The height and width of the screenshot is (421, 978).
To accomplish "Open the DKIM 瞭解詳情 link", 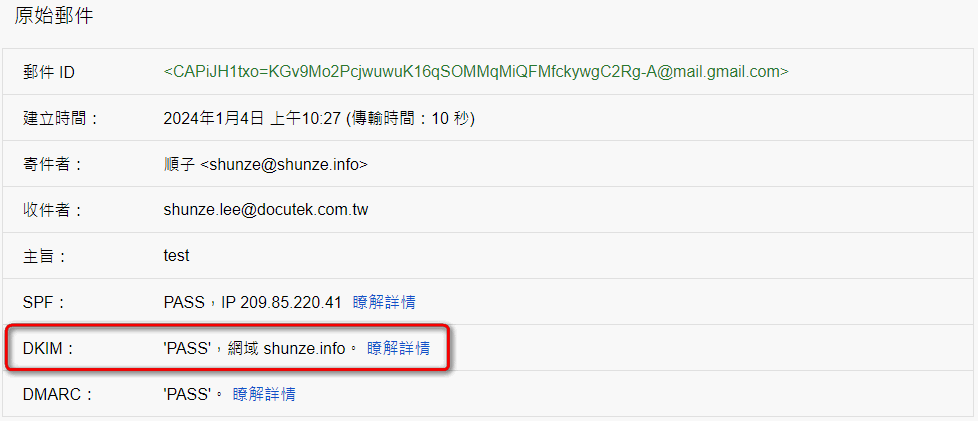I will click(398, 349).
